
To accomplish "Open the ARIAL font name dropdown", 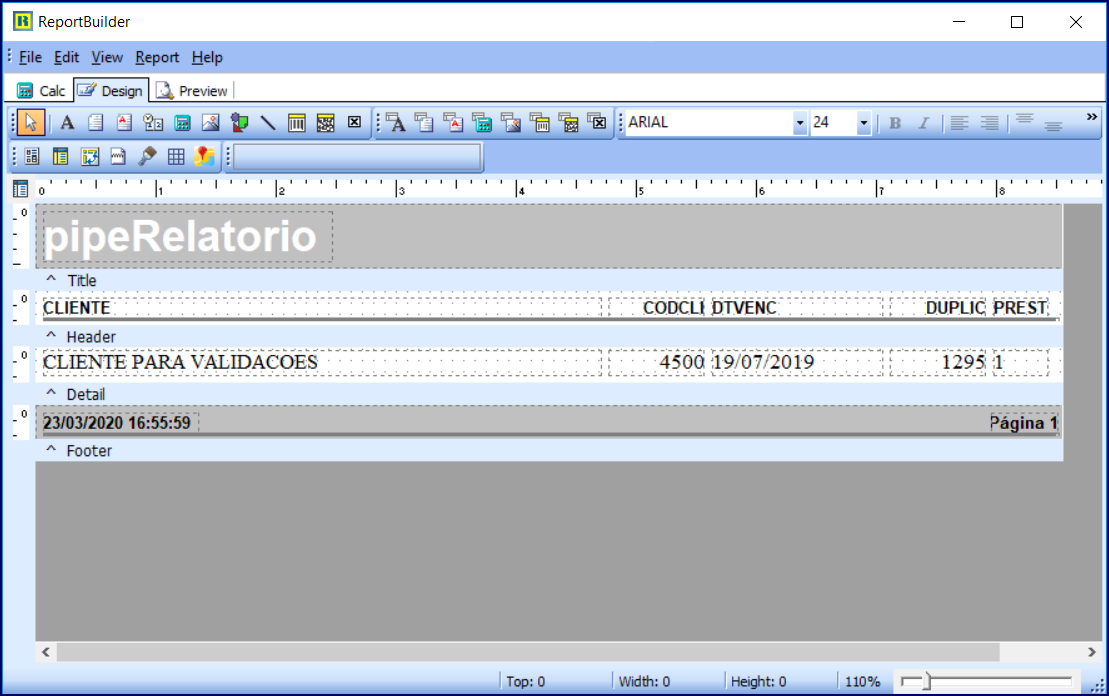I will click(x=800, y=123).
